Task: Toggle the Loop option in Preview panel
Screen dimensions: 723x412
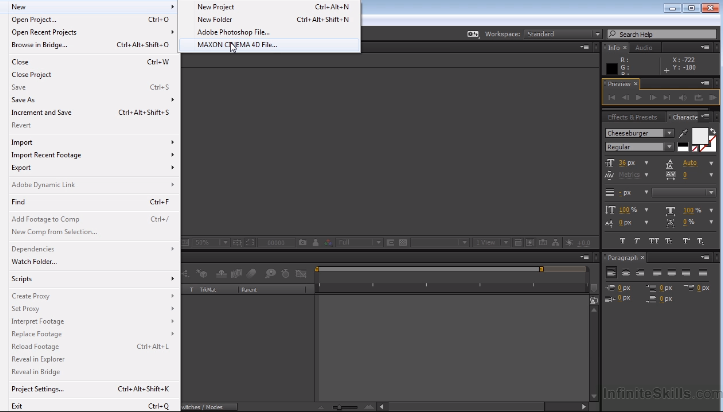Action: click(x=699, y=98)
